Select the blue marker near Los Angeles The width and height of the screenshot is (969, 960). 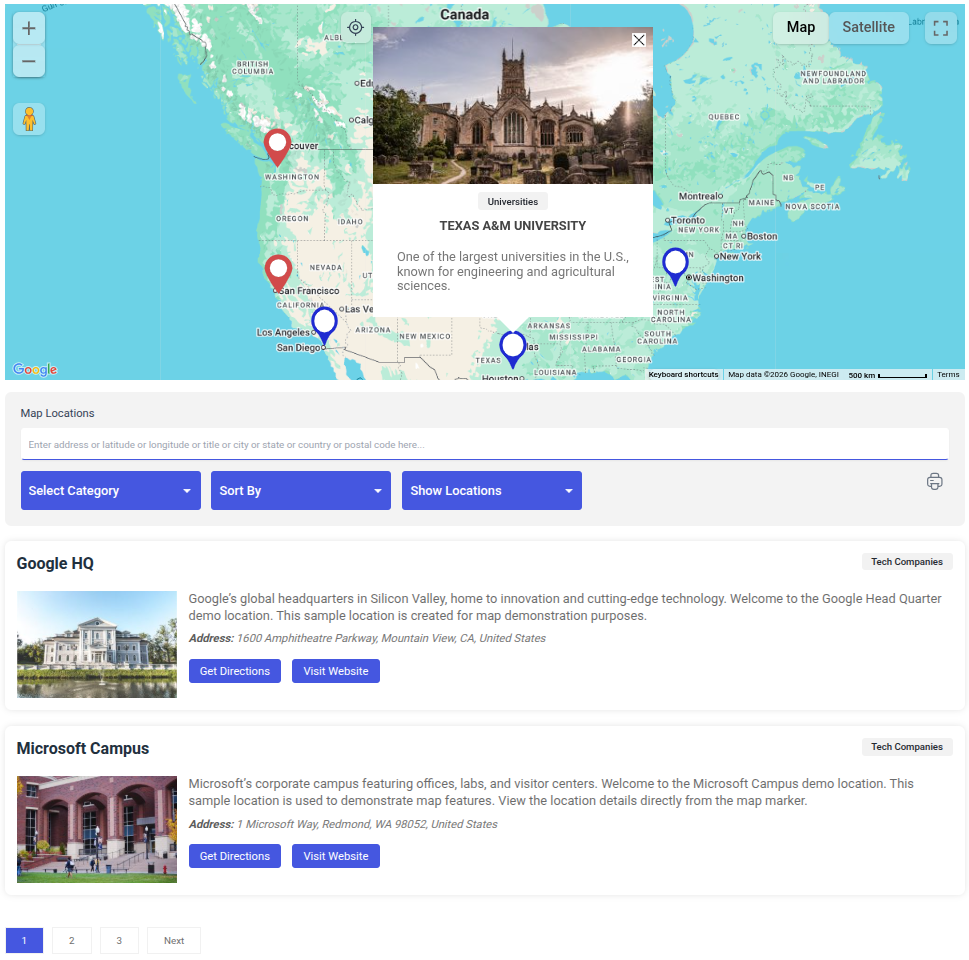(324, 325)
